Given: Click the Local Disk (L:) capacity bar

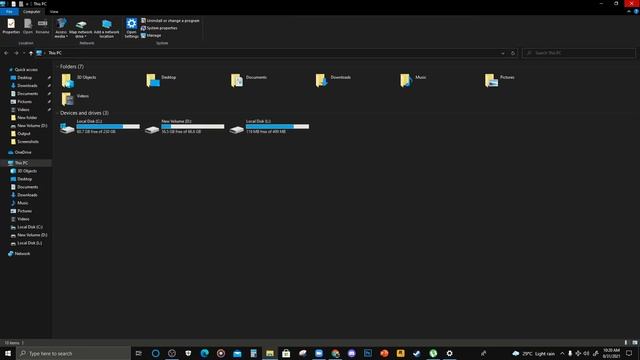Looking at the screenshot, I should [278, 127].
